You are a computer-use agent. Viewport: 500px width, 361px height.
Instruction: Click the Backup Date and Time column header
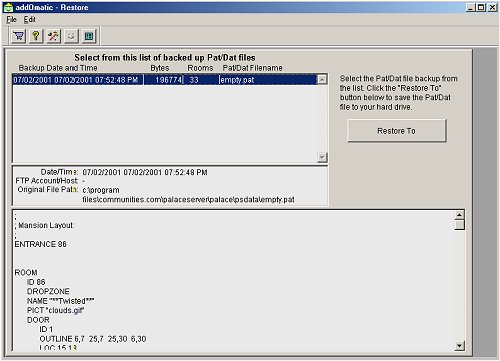coord(58,68)
